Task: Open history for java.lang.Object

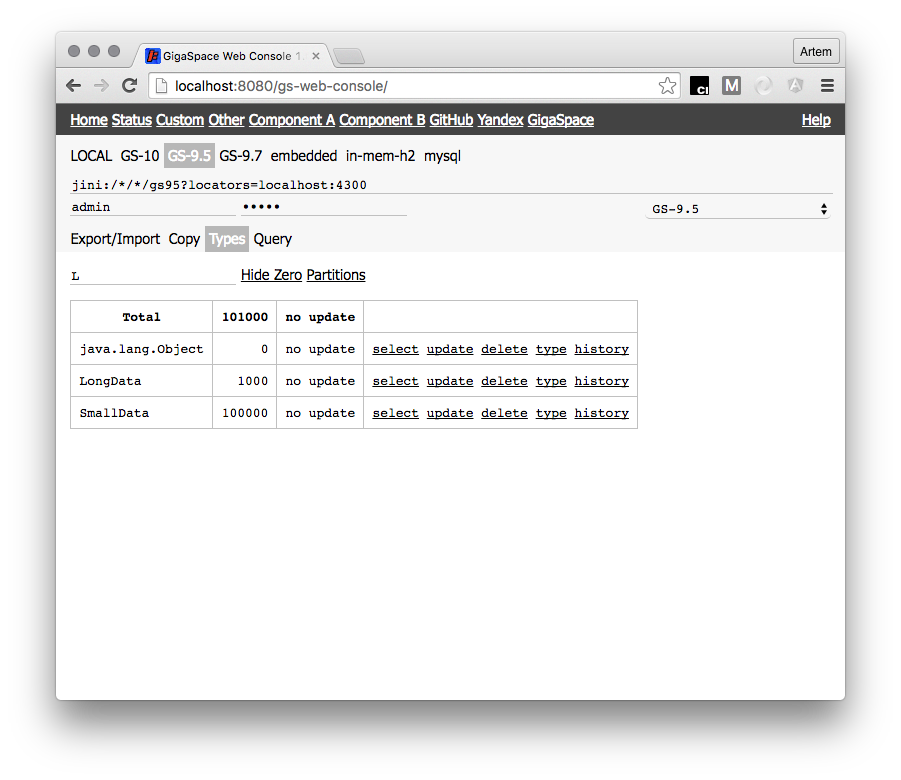Action: click(x=602, y=349)
